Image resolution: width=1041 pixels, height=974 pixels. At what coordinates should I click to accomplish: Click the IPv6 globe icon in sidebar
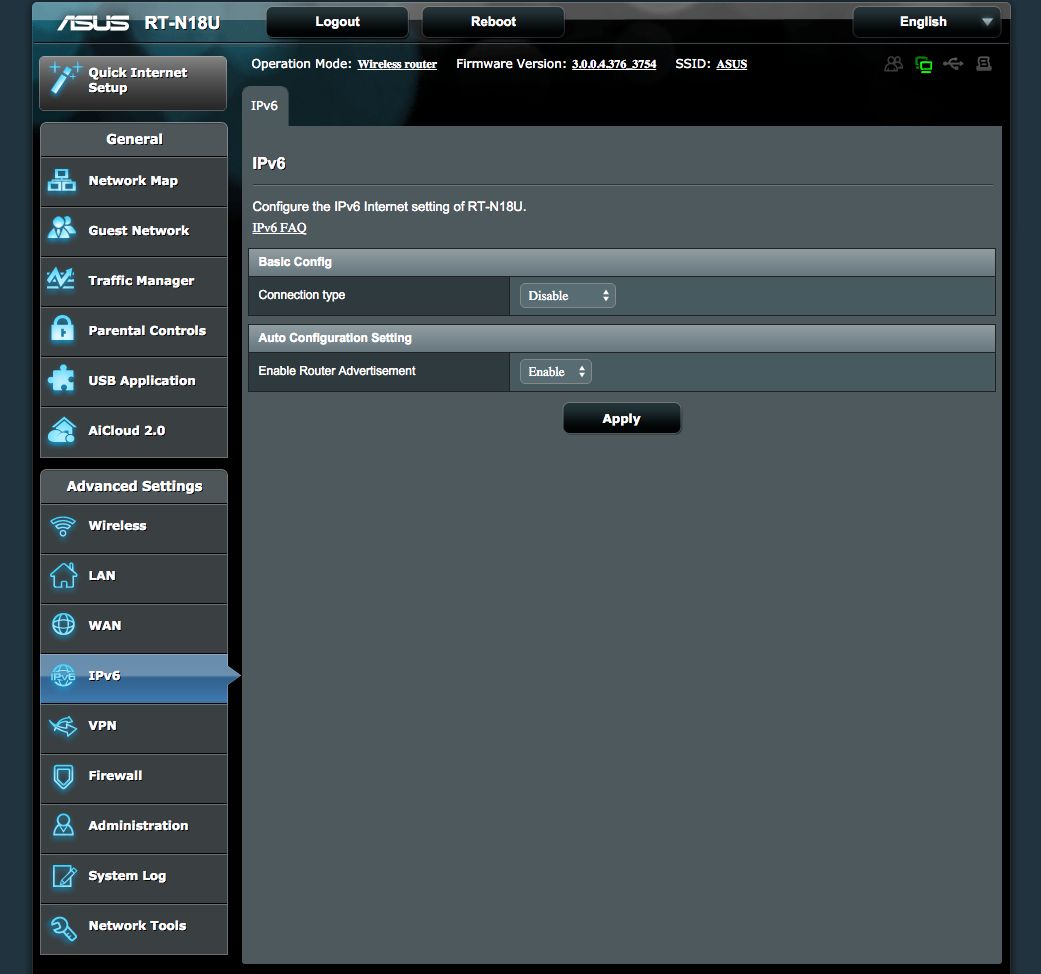(63, 675)
